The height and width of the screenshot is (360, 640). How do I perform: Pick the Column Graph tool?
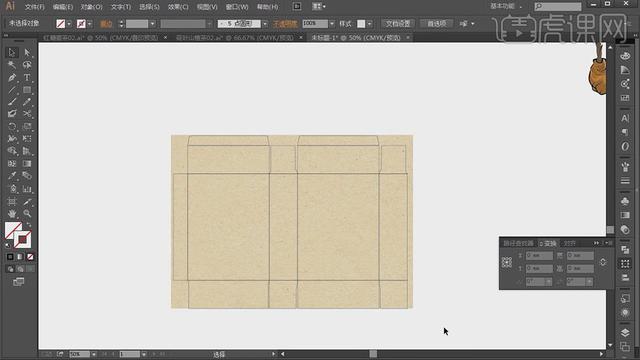27,189
